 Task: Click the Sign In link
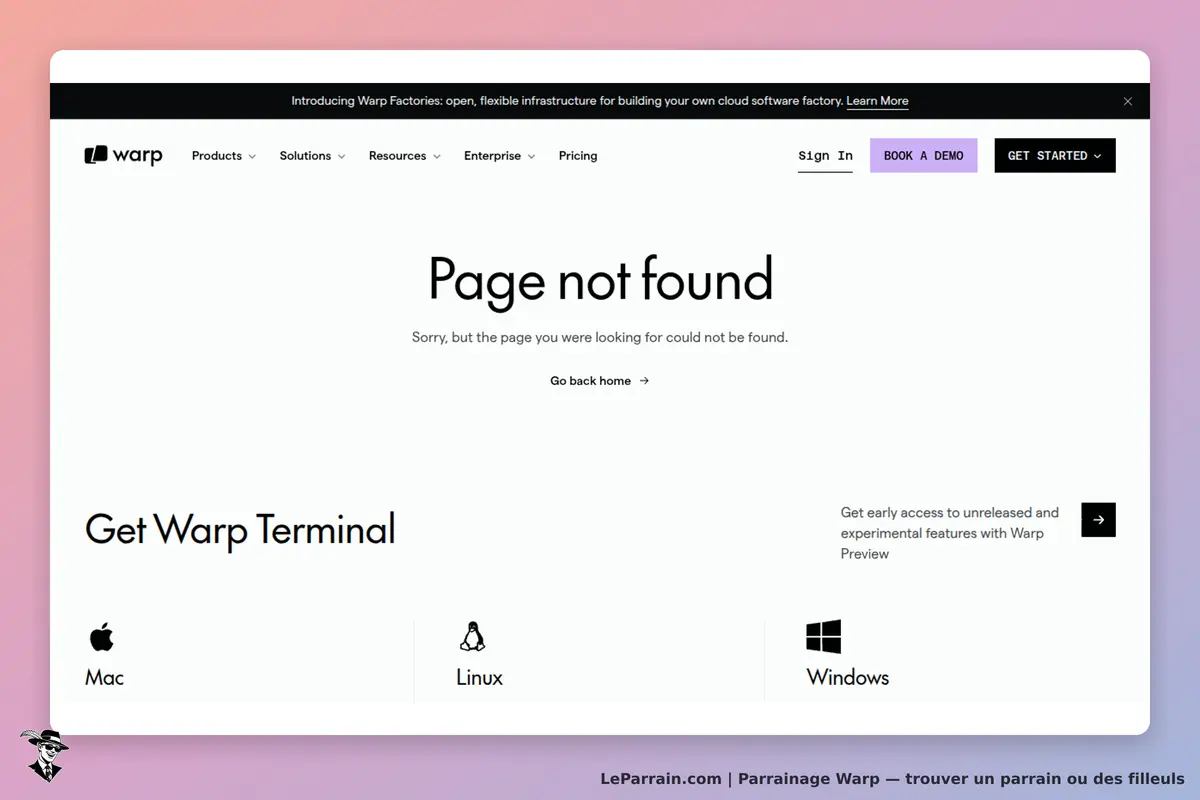coord(825,156)
